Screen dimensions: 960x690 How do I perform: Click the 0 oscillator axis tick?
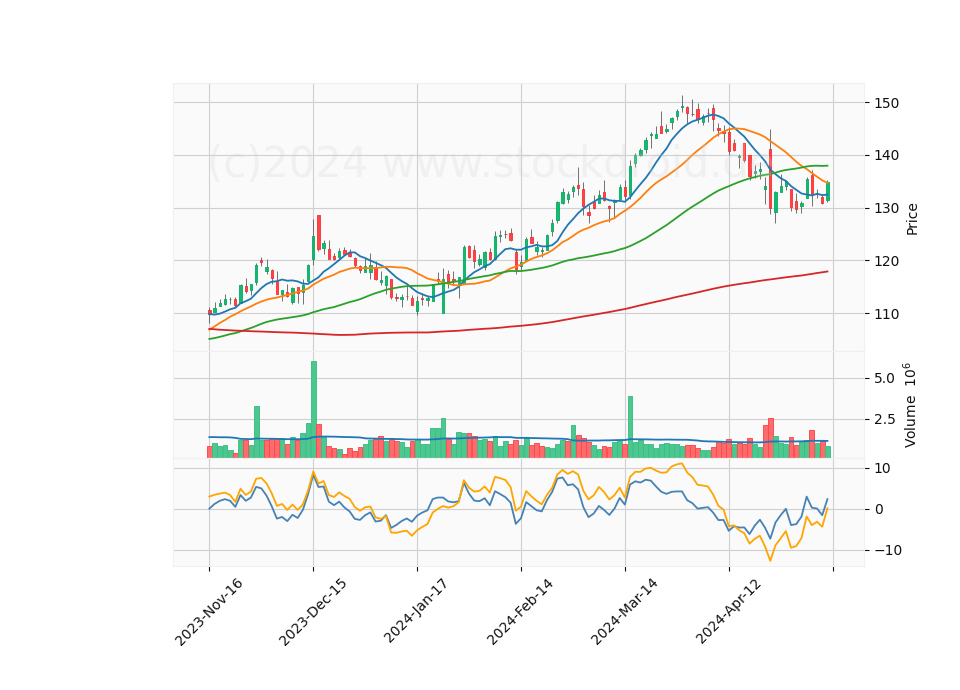879,509
